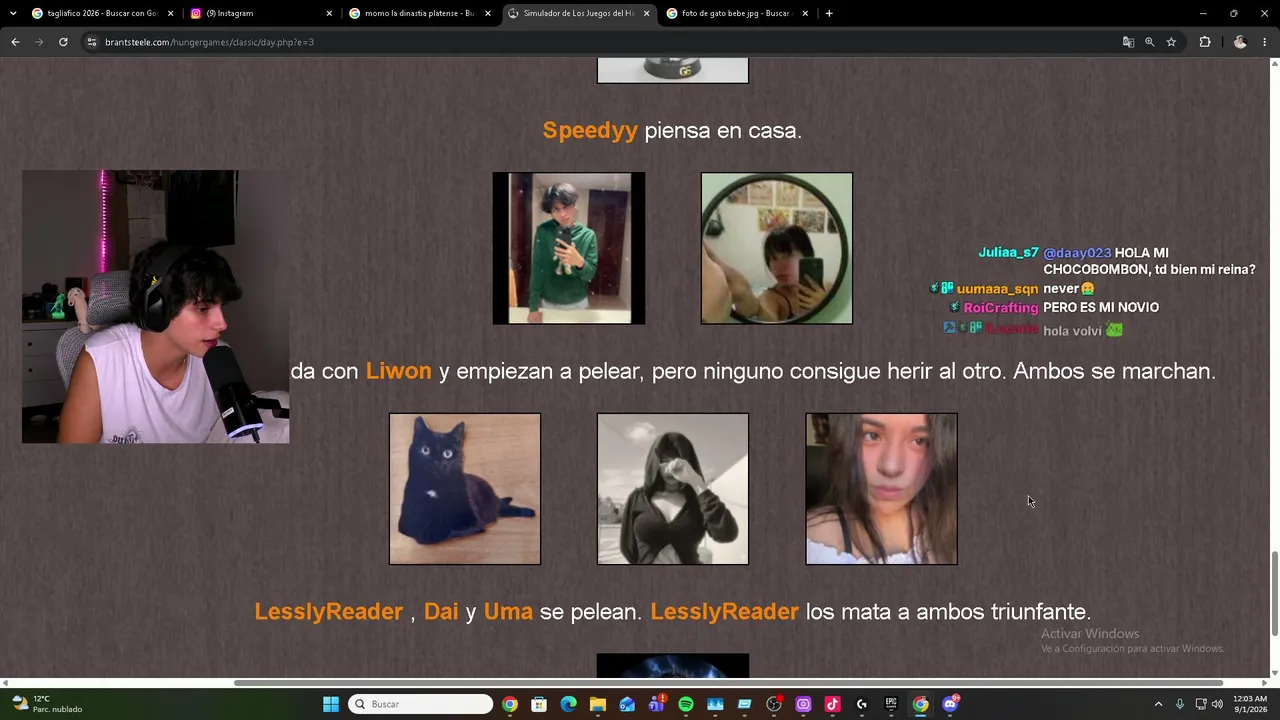
Task: Open Spotify from the taskbar
Action: click(686, 704)
